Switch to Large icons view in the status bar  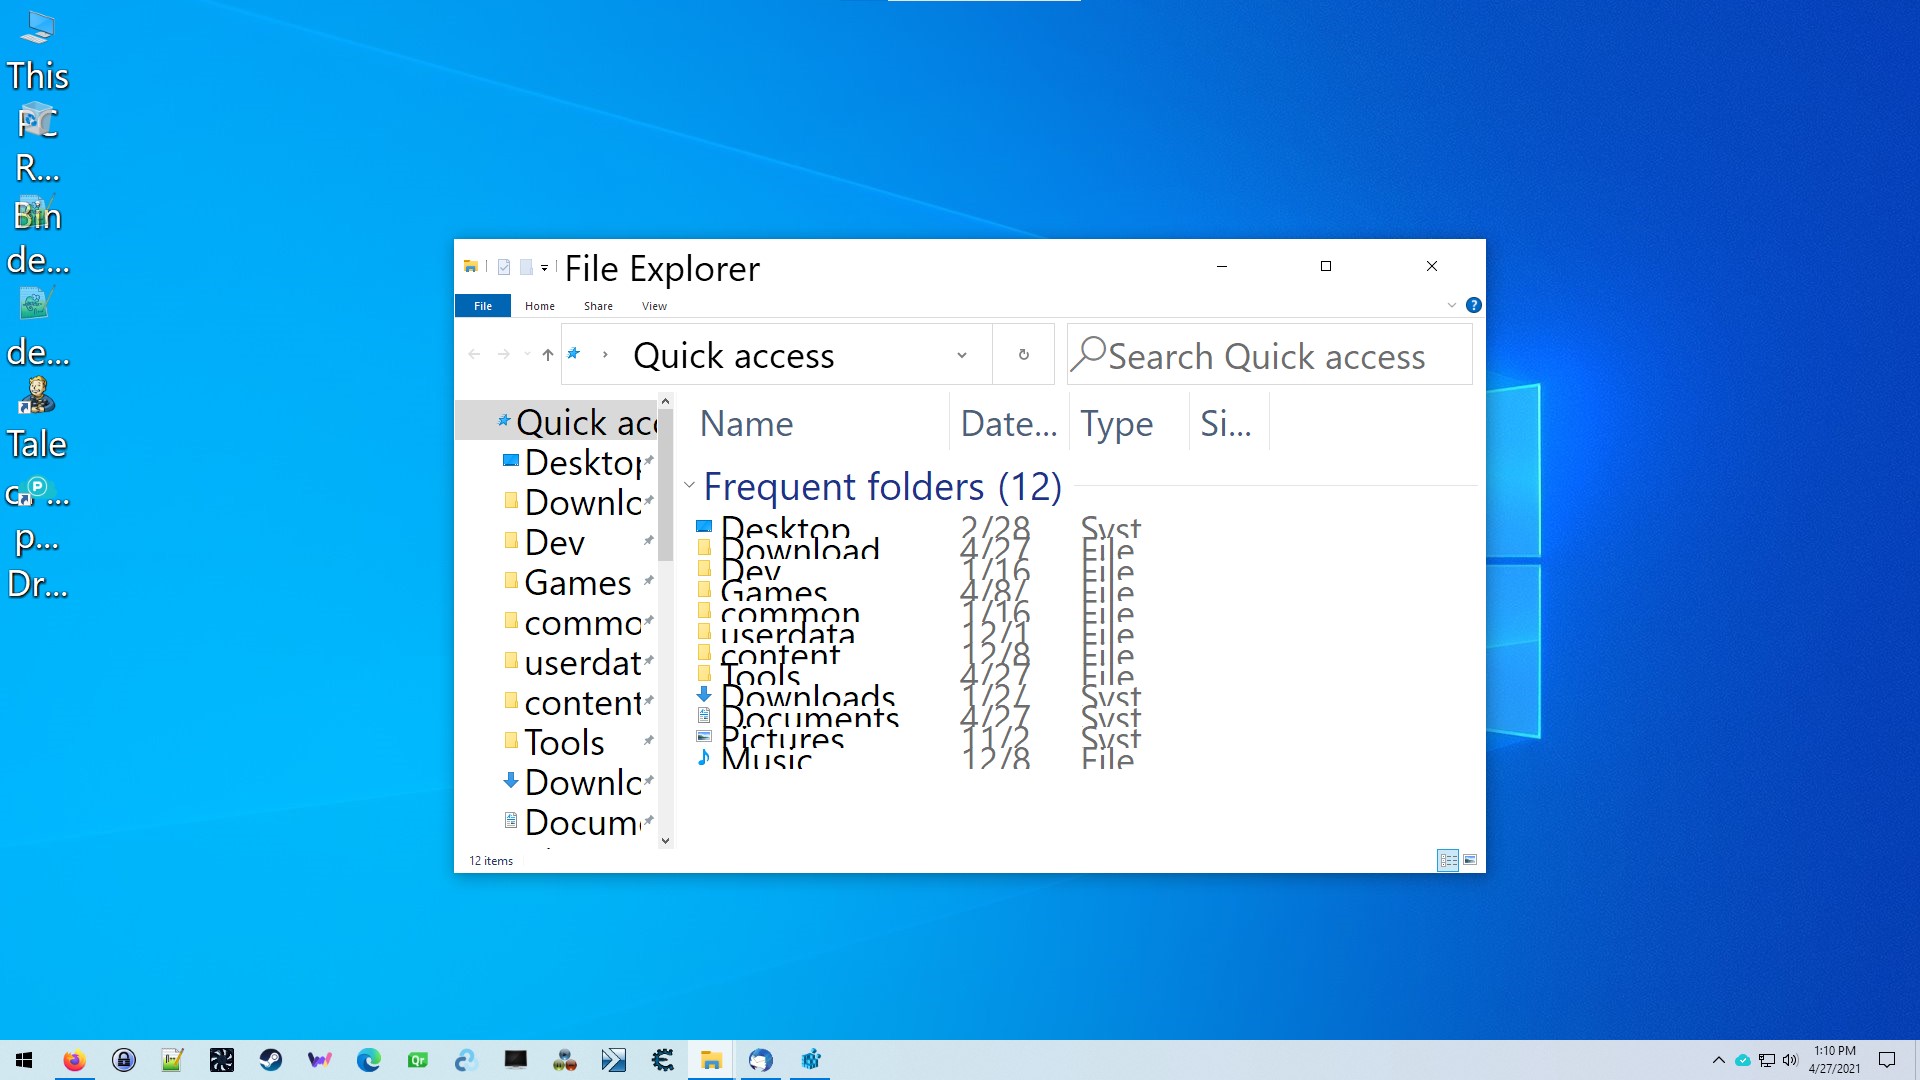[x=1470, y=860]
